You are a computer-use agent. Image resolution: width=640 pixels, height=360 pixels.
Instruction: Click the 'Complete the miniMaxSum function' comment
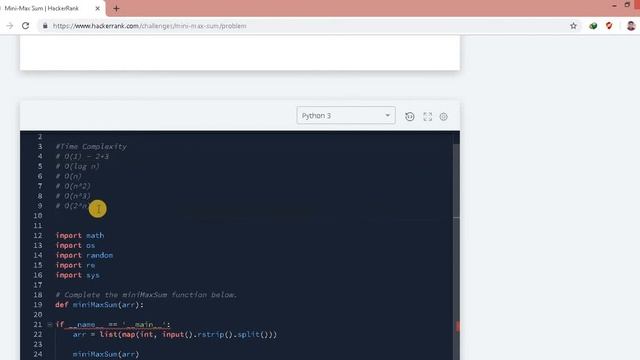point(146,295)
